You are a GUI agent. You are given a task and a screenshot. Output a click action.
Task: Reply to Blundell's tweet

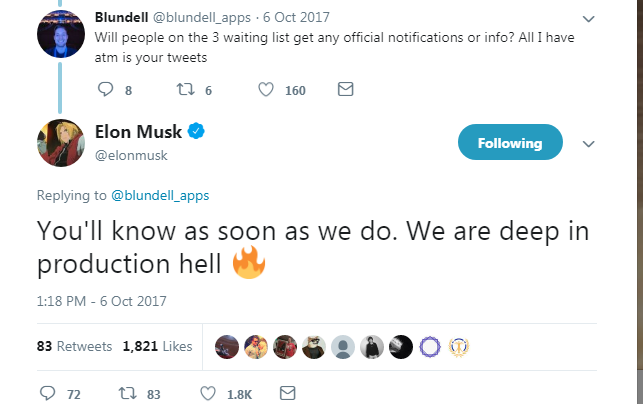[x=108, y=90]
